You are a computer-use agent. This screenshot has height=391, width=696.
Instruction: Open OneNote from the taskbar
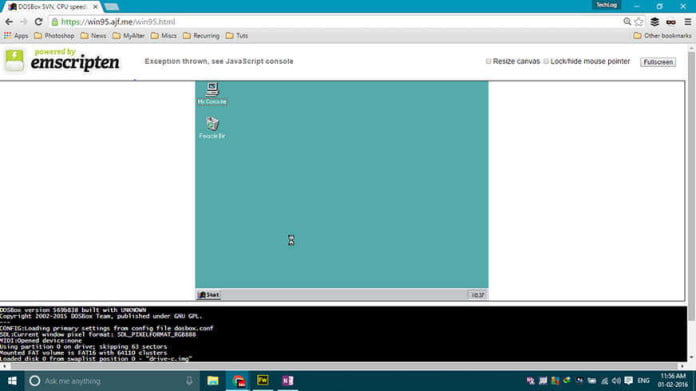point(288,381)
